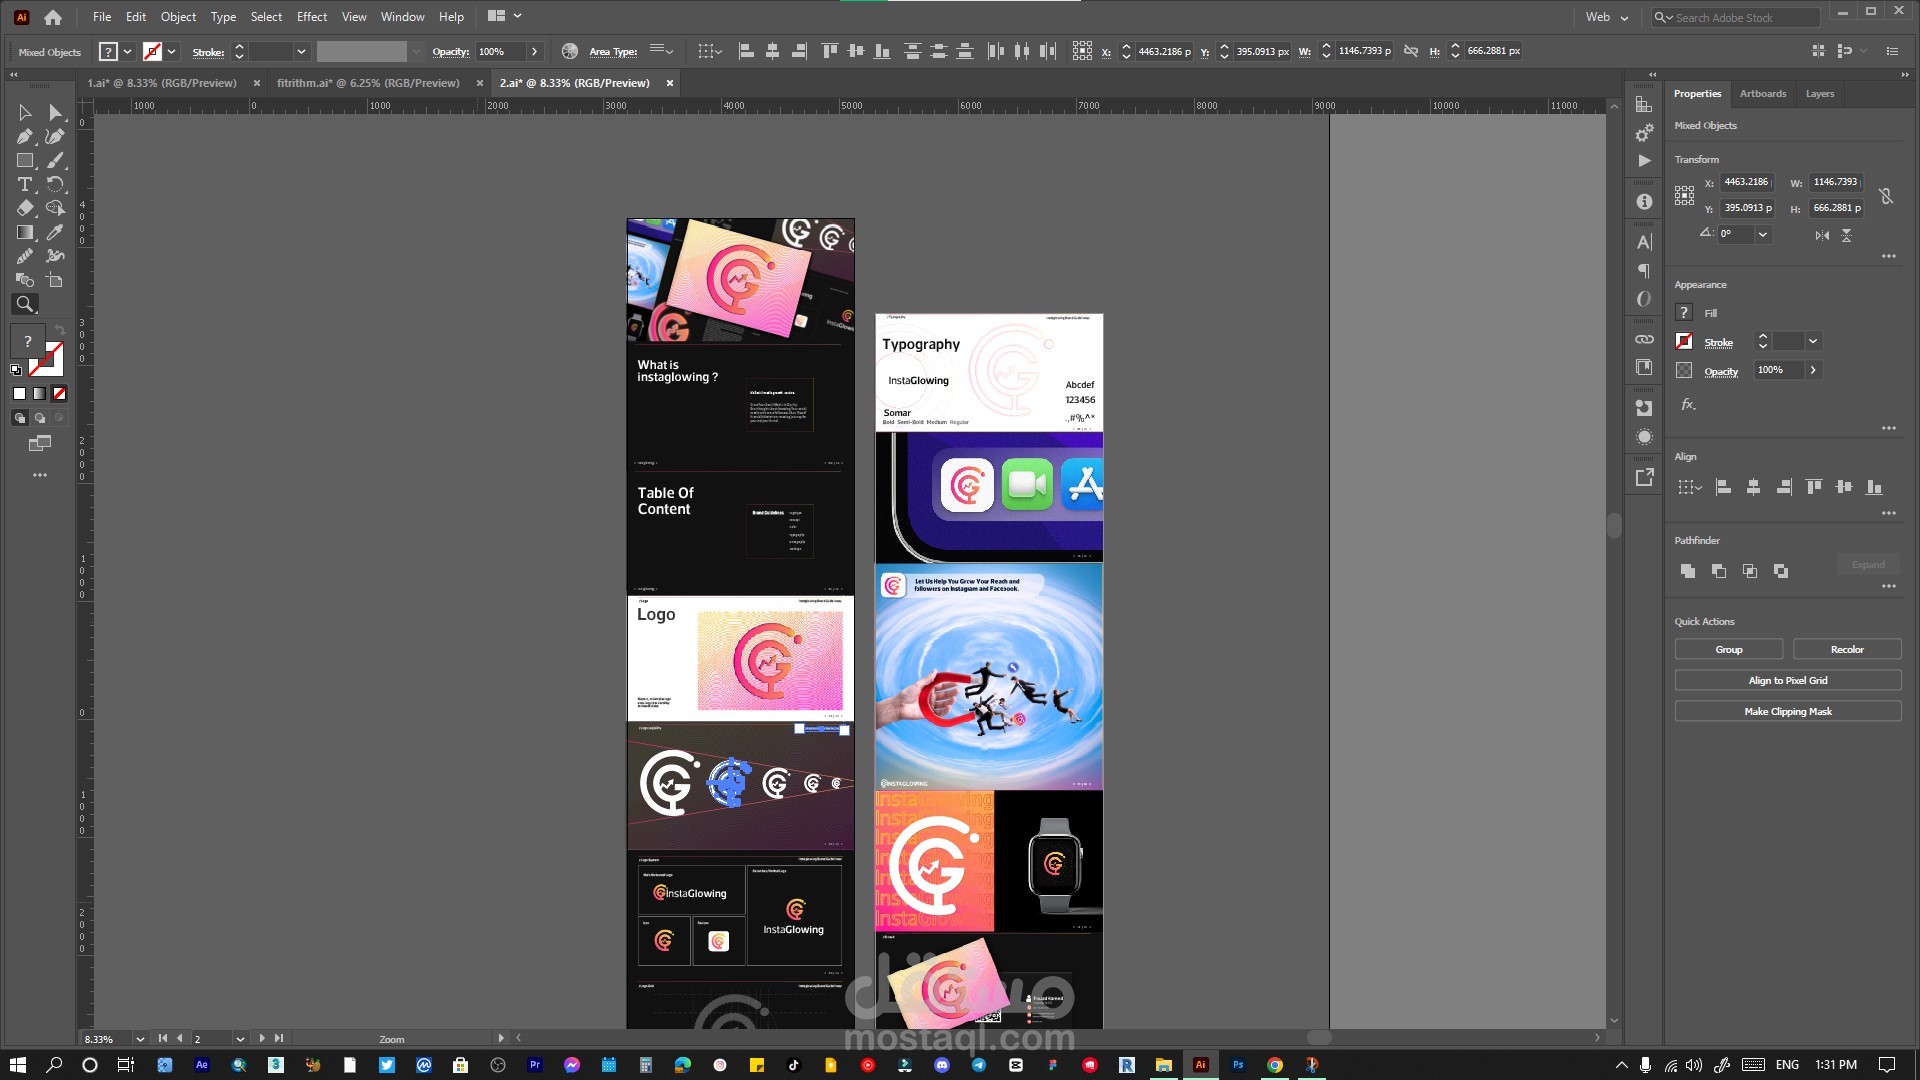The height and width of the screenshot is (1080, 1920).
Task: Open the rotation angle dropdown
Action: tap(1763, 234)
